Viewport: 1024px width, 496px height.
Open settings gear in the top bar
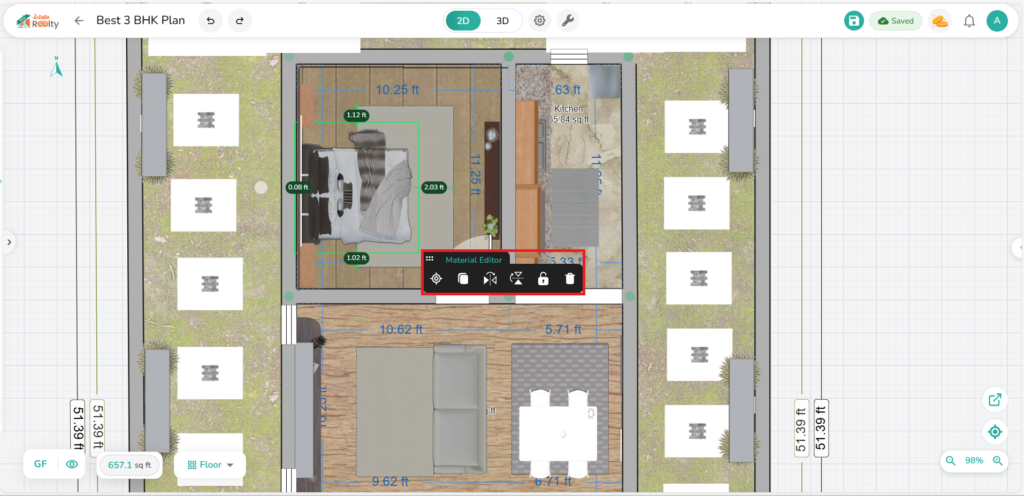tap(540, 20)
